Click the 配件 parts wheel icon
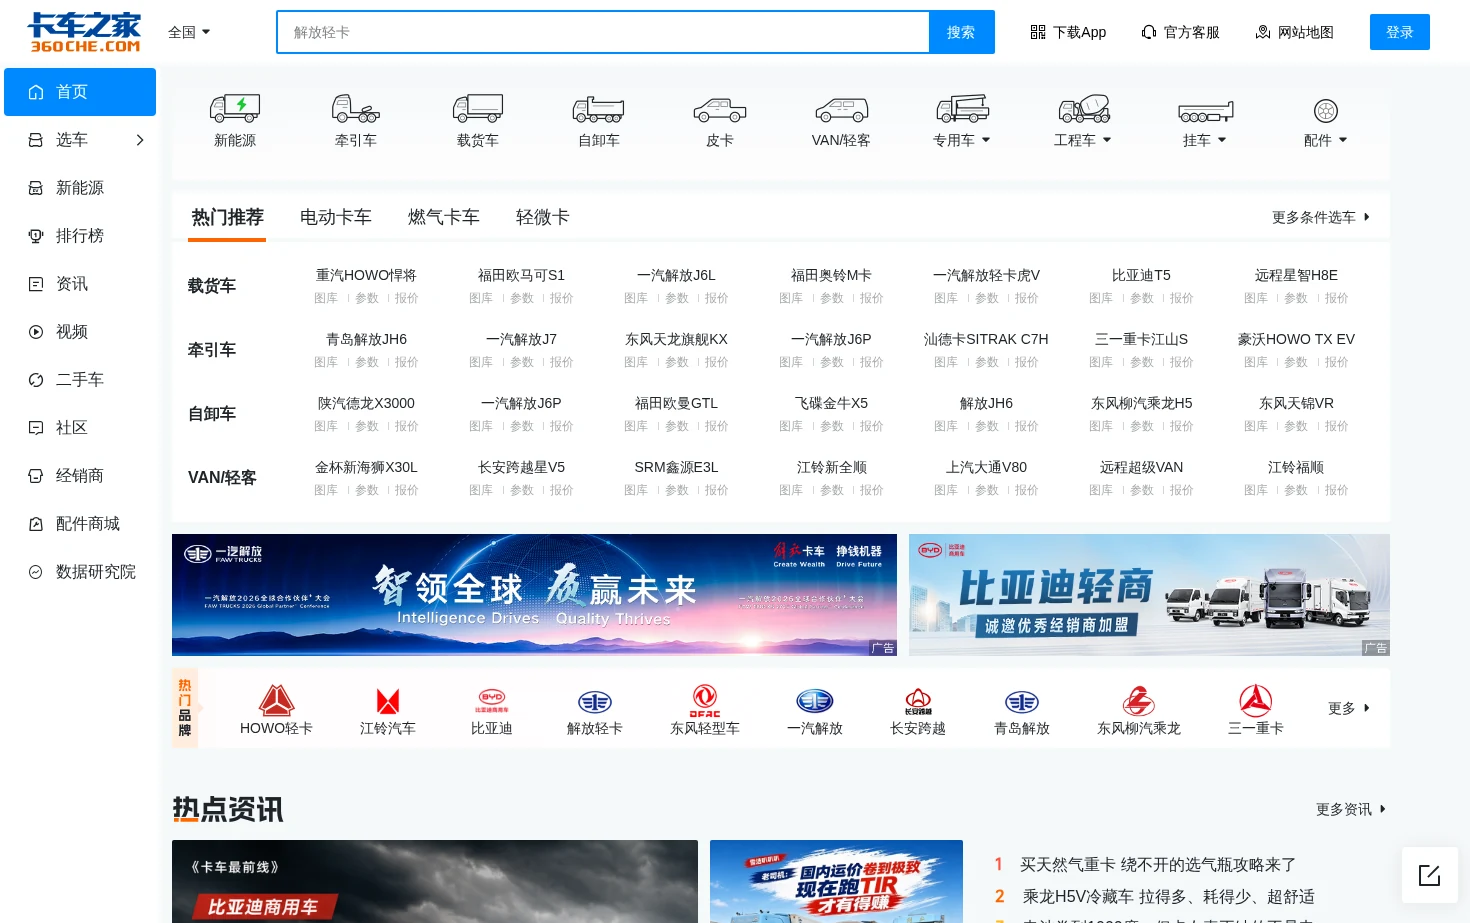 (x=1326, y=111)
